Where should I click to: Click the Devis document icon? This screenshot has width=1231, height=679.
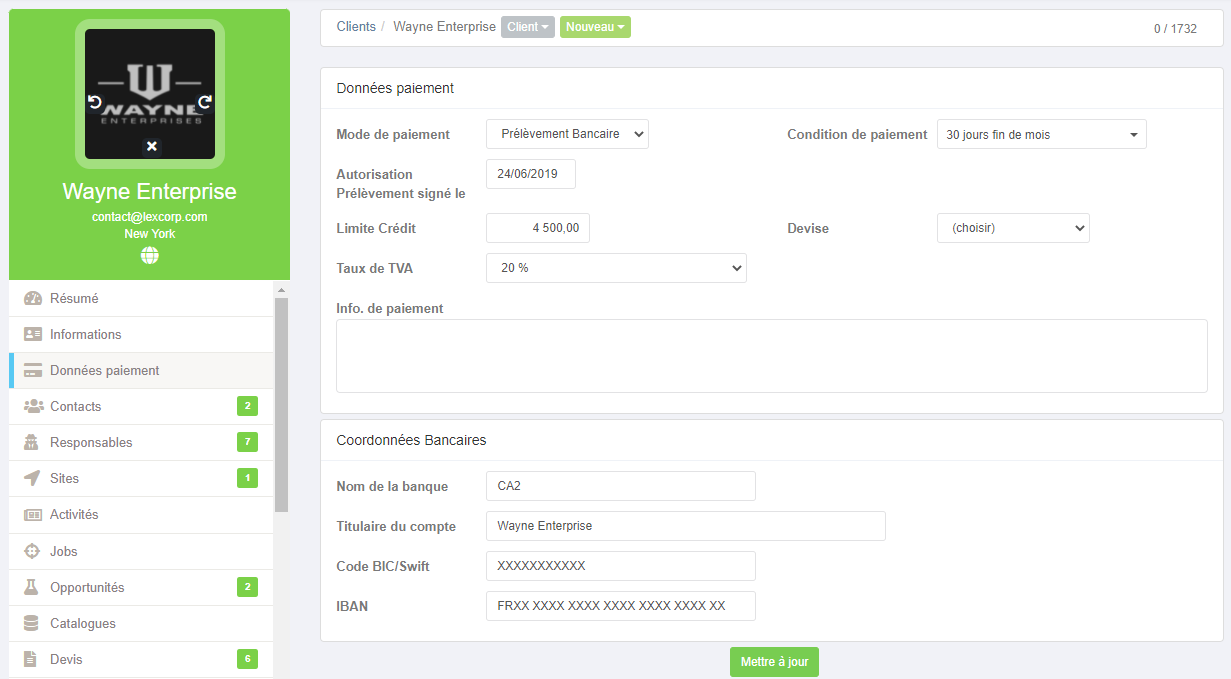[31, 659]
